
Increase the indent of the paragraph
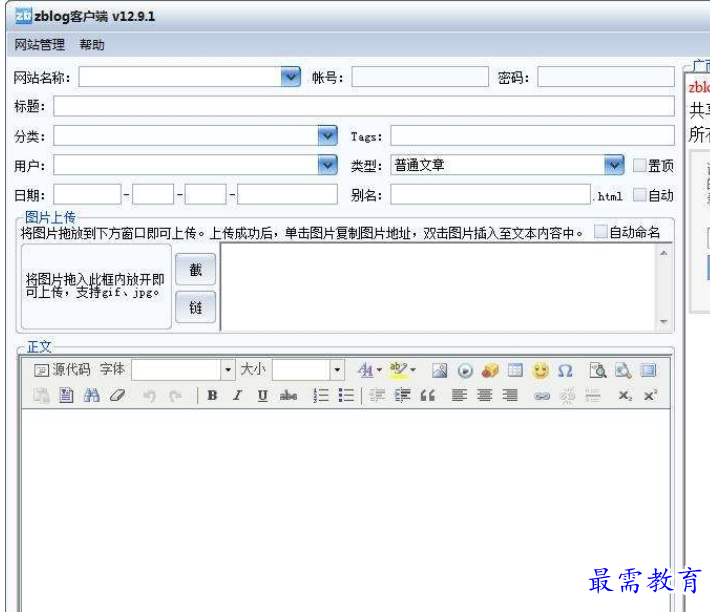pos(402,396)
